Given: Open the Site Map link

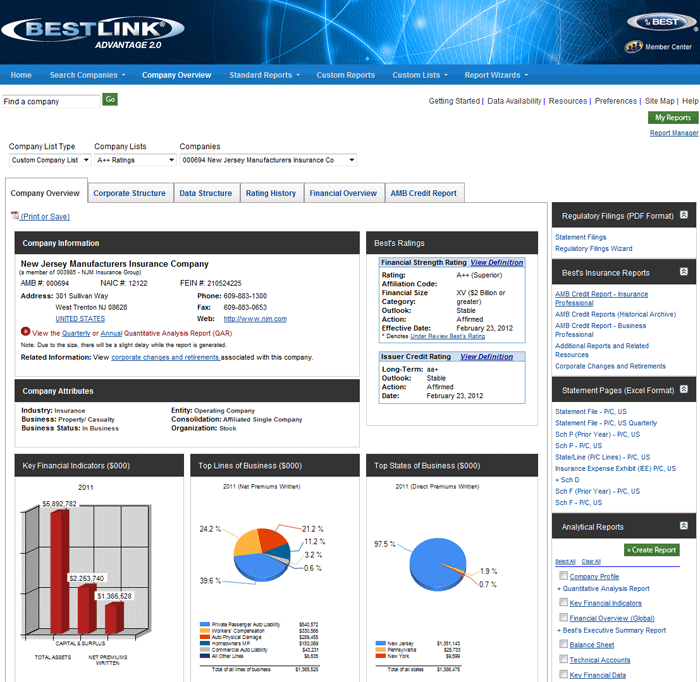Looking at the screenshot, I should point(659,101).
